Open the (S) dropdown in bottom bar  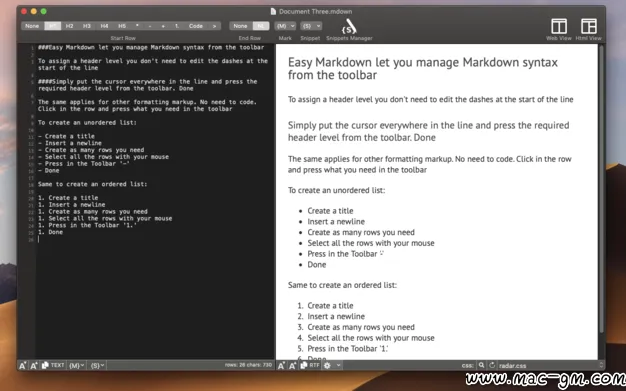coord(97,365)
